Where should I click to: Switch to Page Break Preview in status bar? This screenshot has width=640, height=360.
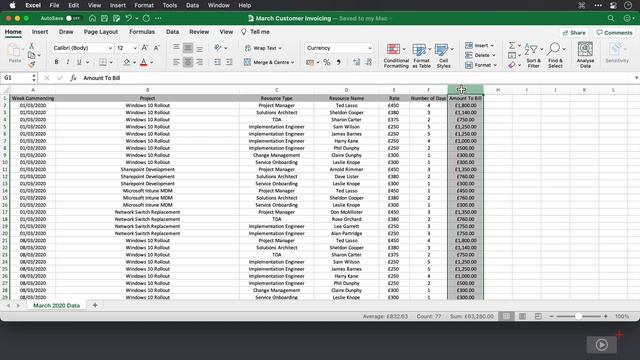point(538,316)
